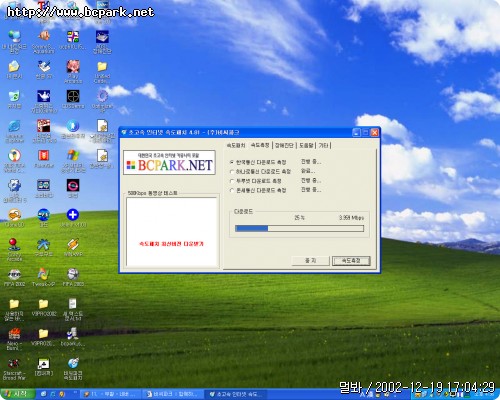
Task: Open the 내 문서 My Documents icon
Action: (14, 69)
